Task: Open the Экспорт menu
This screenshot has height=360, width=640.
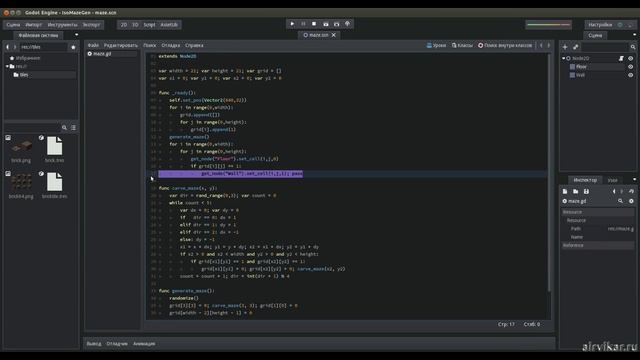Action: 91,25
